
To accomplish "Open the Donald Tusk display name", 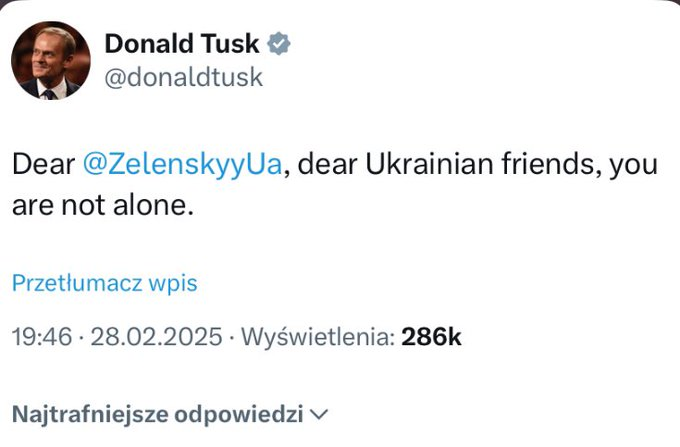I will click(x=182, y=44).
